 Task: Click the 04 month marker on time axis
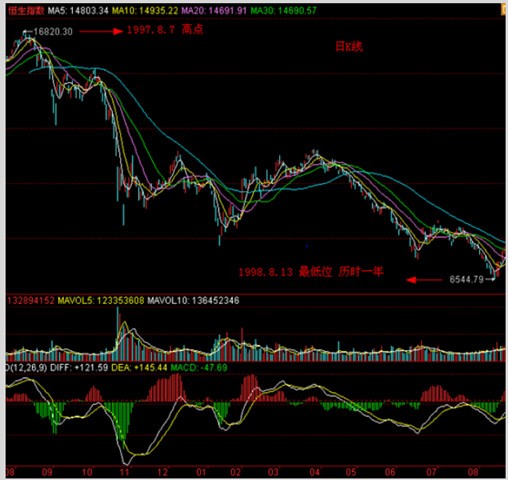[x=315, y=472]
